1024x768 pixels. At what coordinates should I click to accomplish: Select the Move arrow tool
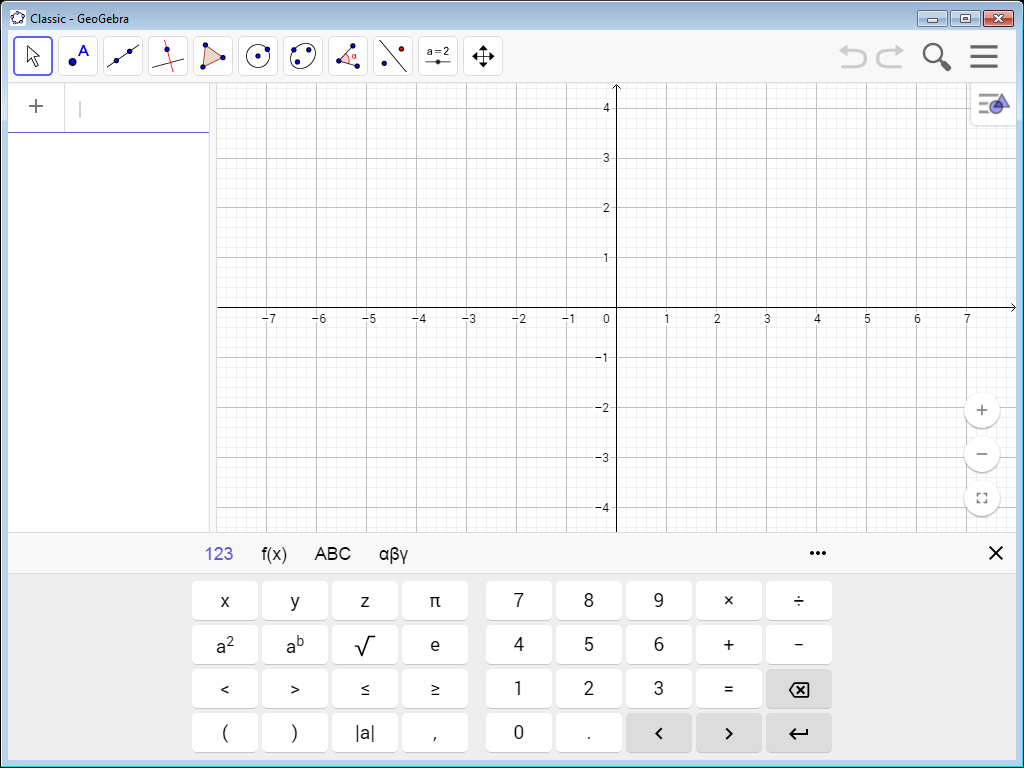33,56
